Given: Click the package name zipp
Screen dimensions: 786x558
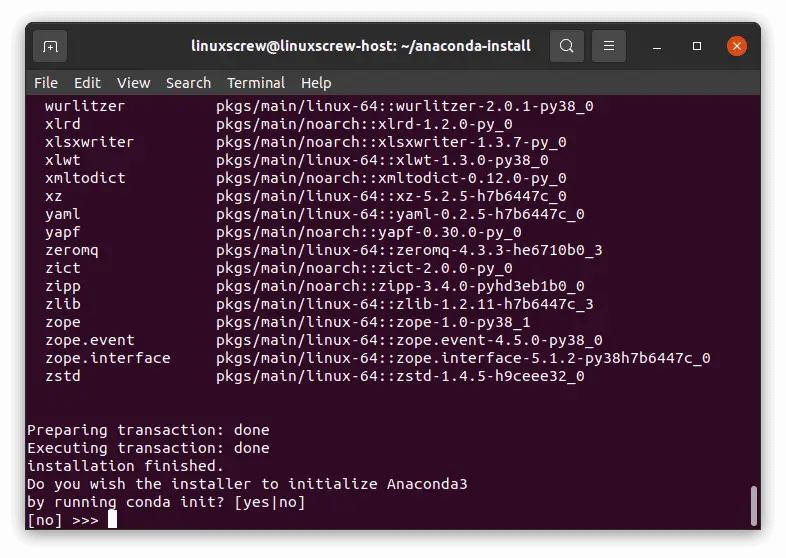Looking at the screenshot, I should (63, 286).
